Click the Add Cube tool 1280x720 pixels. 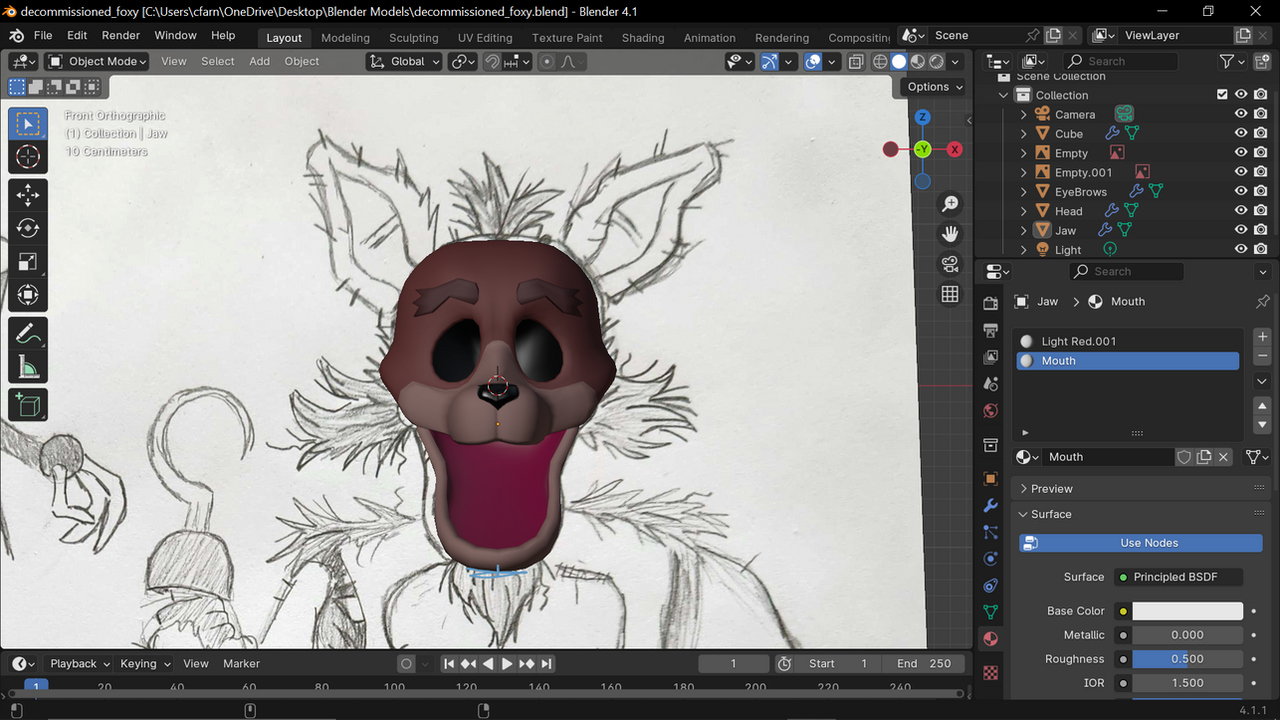point(28,405)
